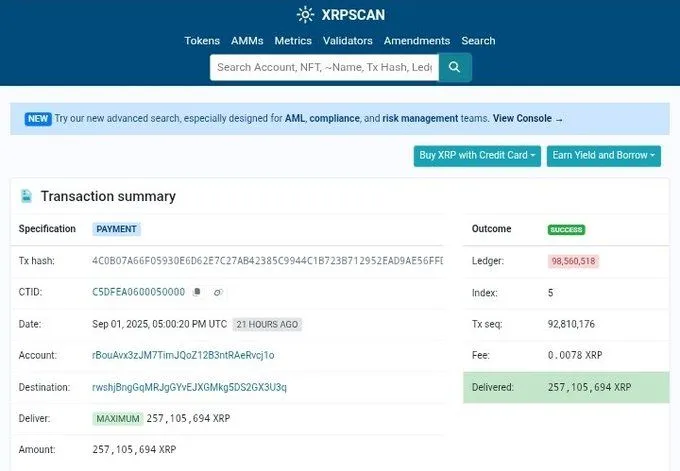The width and height of the screenshot is (680, 471).
Task: Click the Amount 257,105,694 XRP value
Action: tap(134, 450)
